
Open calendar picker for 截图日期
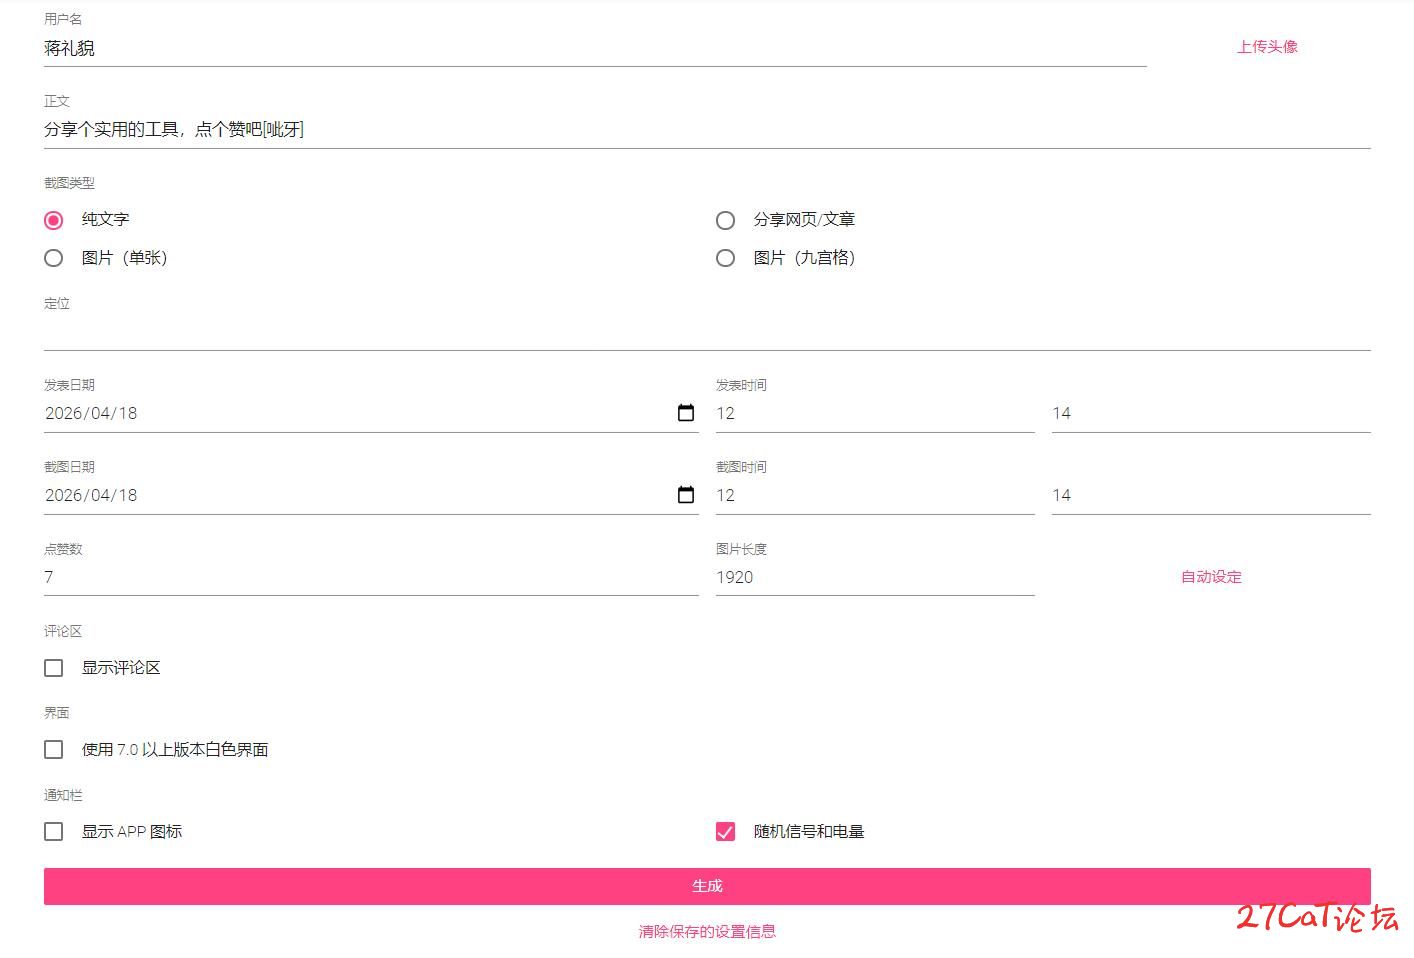click(x=686, y=495)
